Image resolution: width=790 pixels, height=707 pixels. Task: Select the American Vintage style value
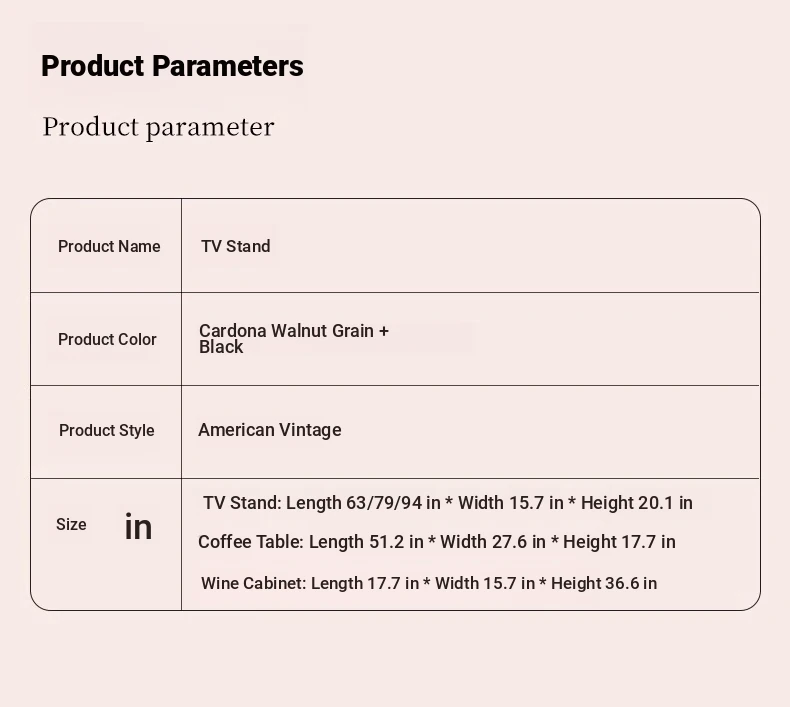tap(270, 430)
